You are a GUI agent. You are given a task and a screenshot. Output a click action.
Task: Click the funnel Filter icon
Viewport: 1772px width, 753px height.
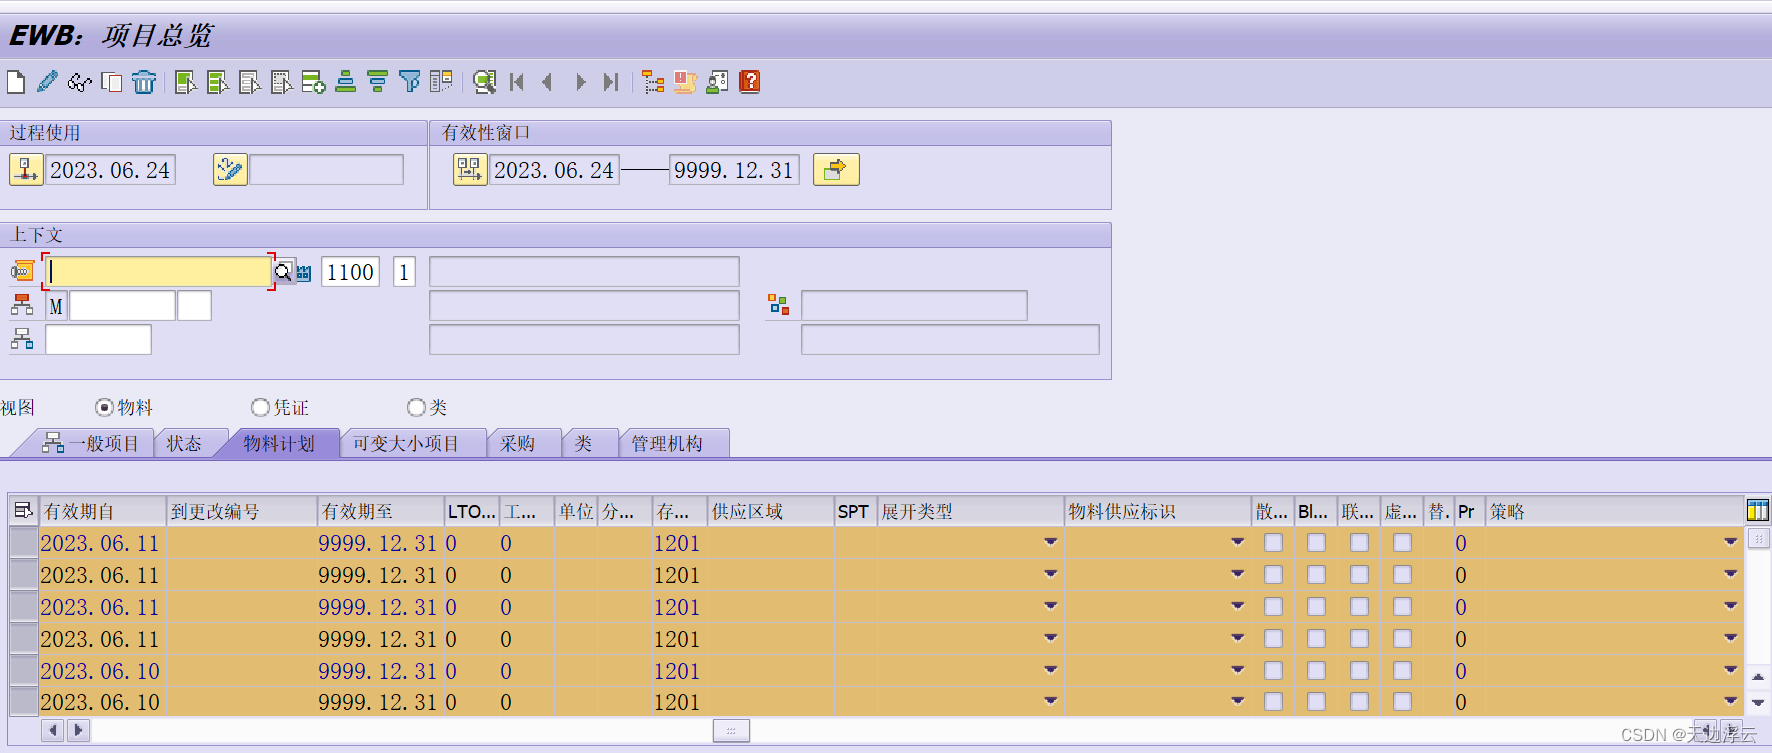pos(409,82)
